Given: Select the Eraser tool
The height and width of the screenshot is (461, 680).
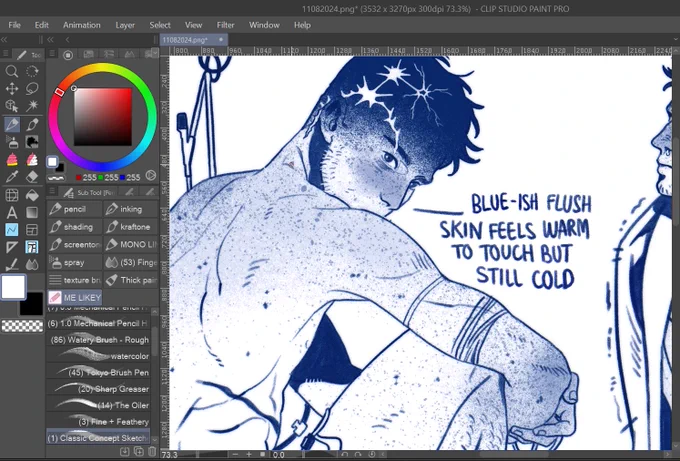Looking at the screenshot, I should click(x=32, y=177).
